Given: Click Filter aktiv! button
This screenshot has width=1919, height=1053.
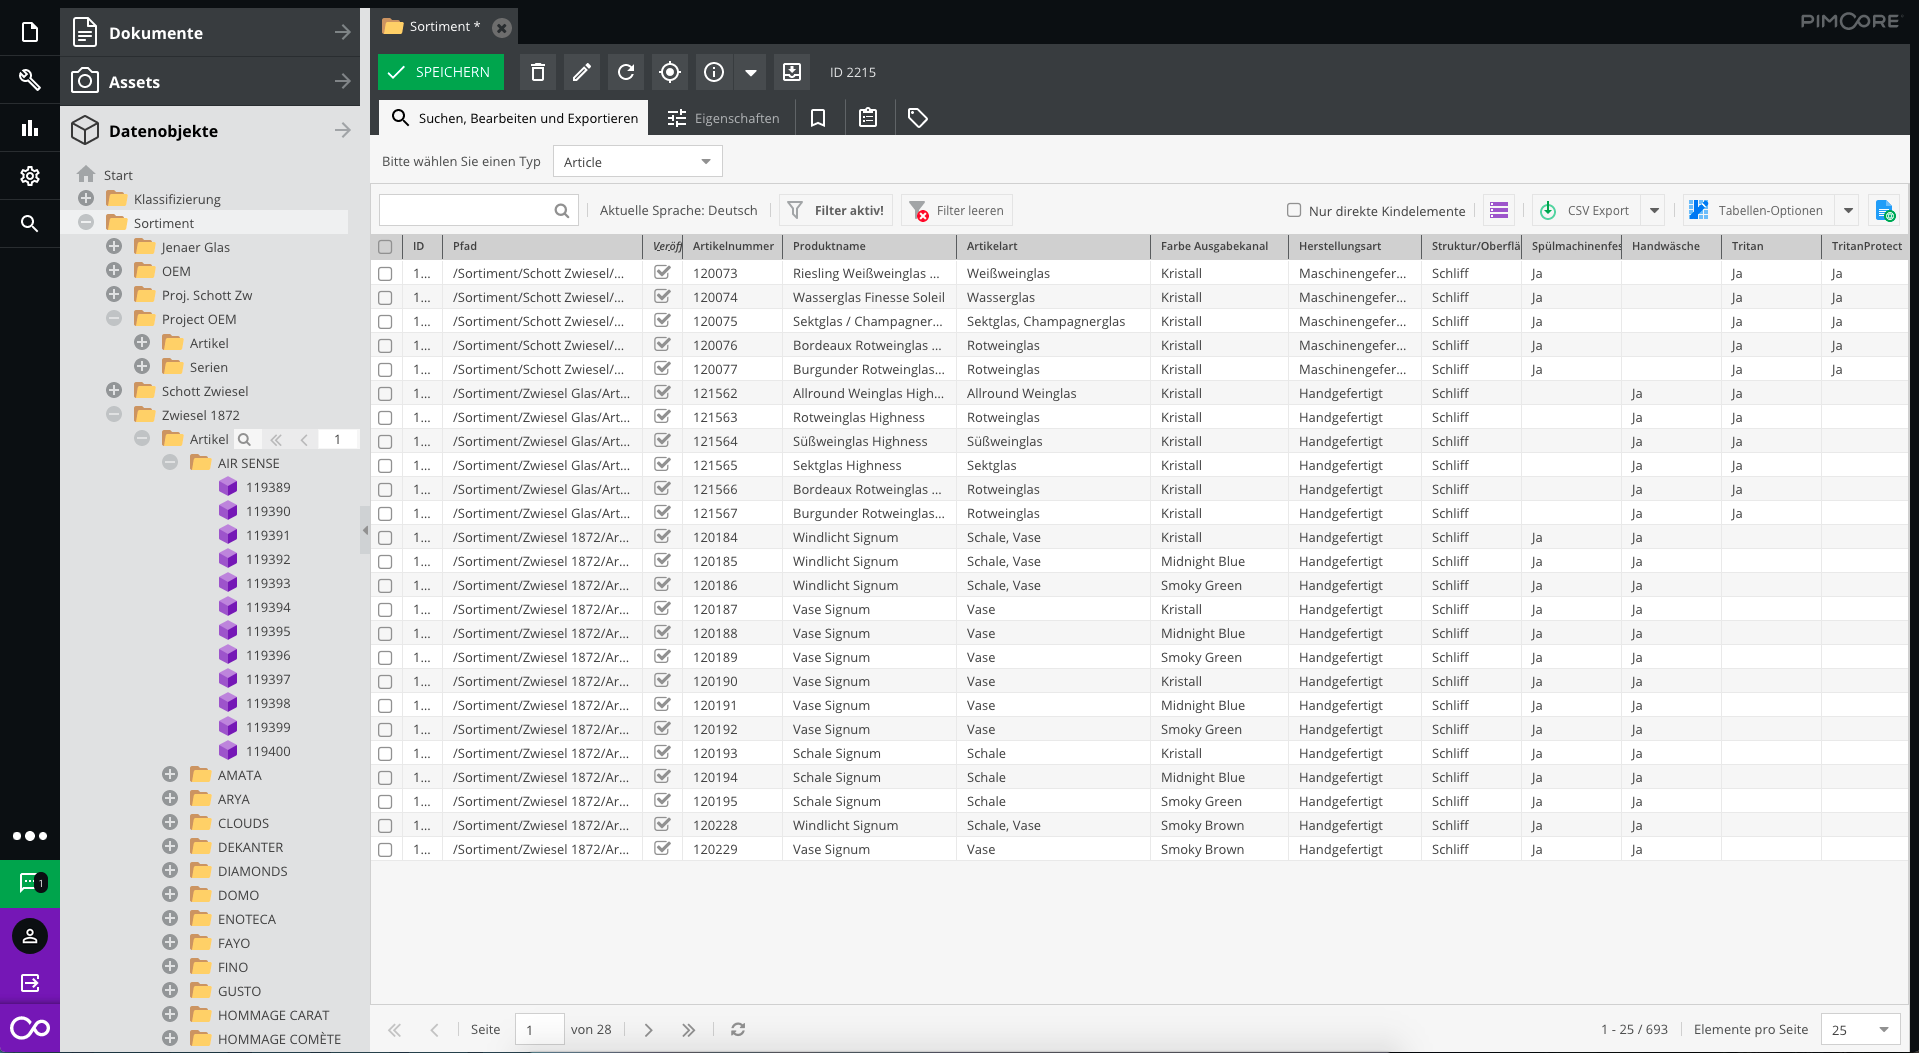Looking at the screenshot, I should (836, 210).
